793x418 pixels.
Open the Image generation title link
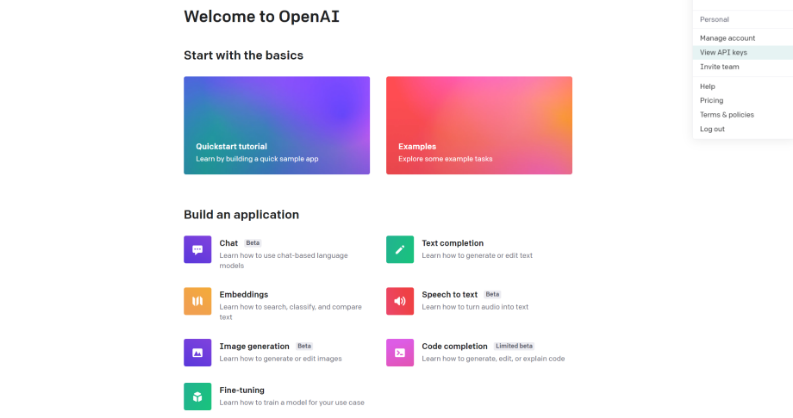[254, 346]
